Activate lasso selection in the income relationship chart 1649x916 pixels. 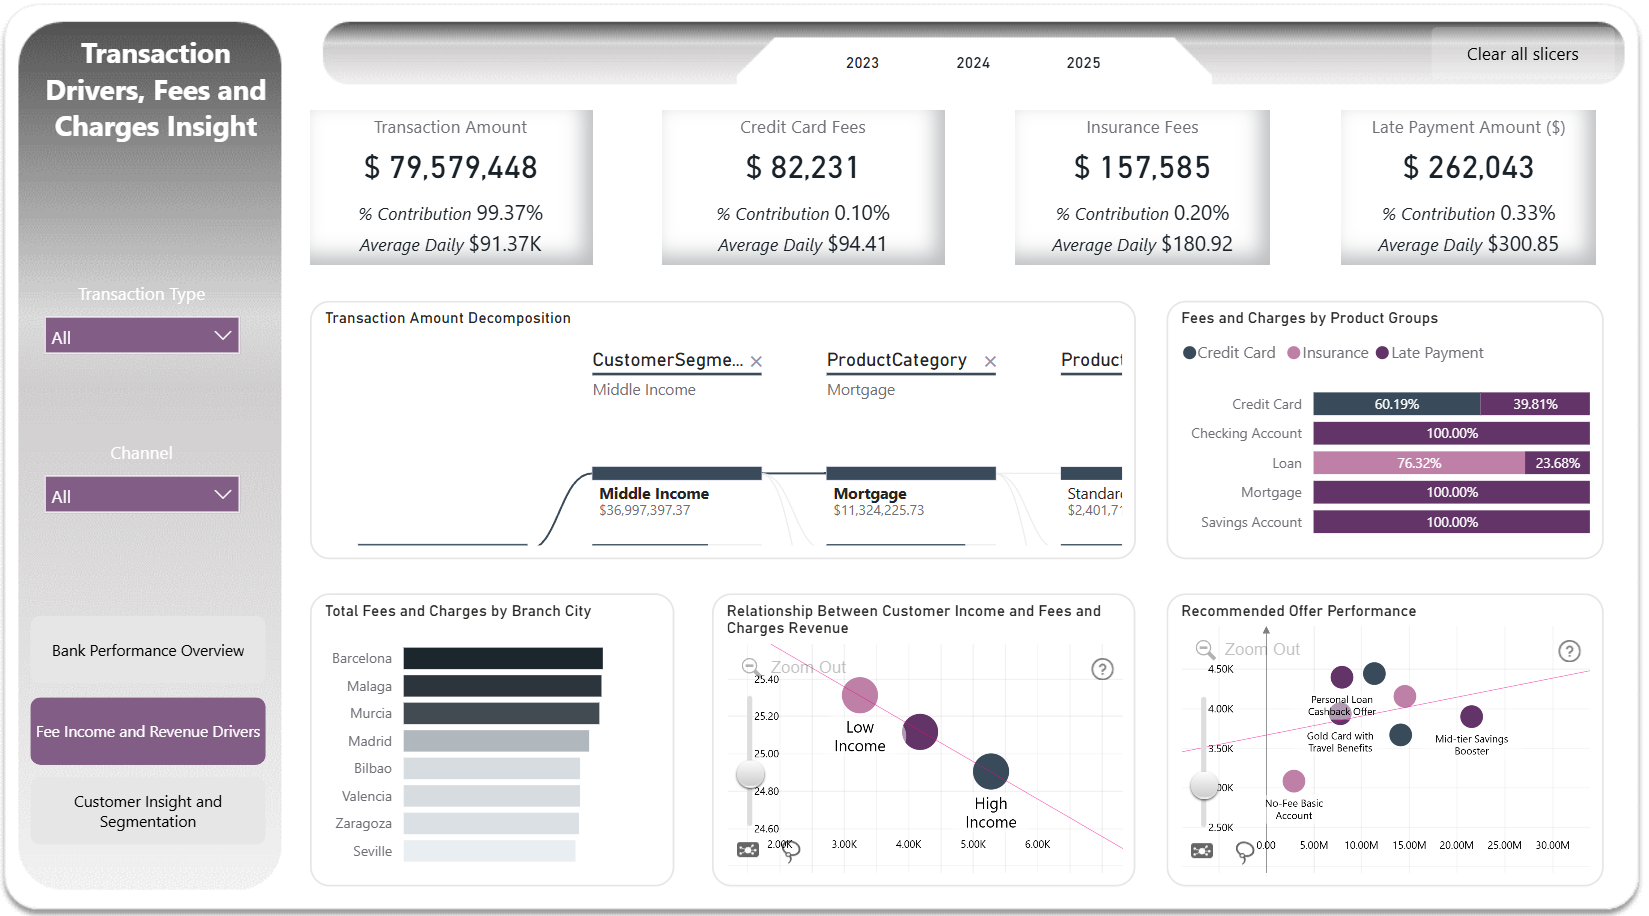coord(790,851)
